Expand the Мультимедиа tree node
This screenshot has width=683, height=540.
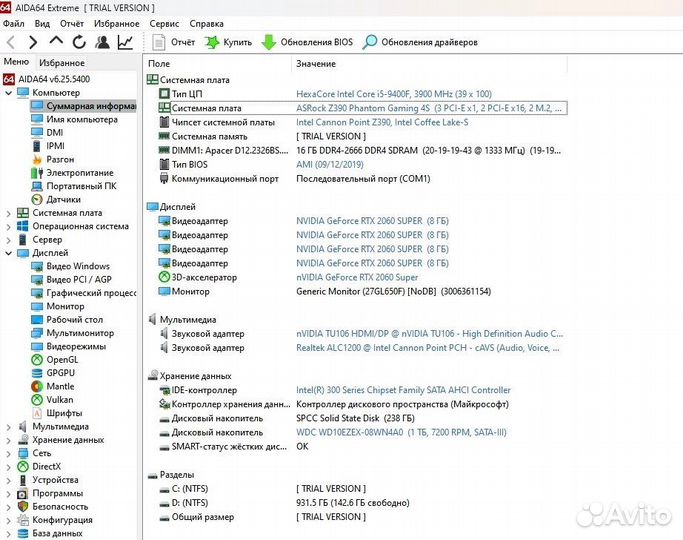point(8,427)
